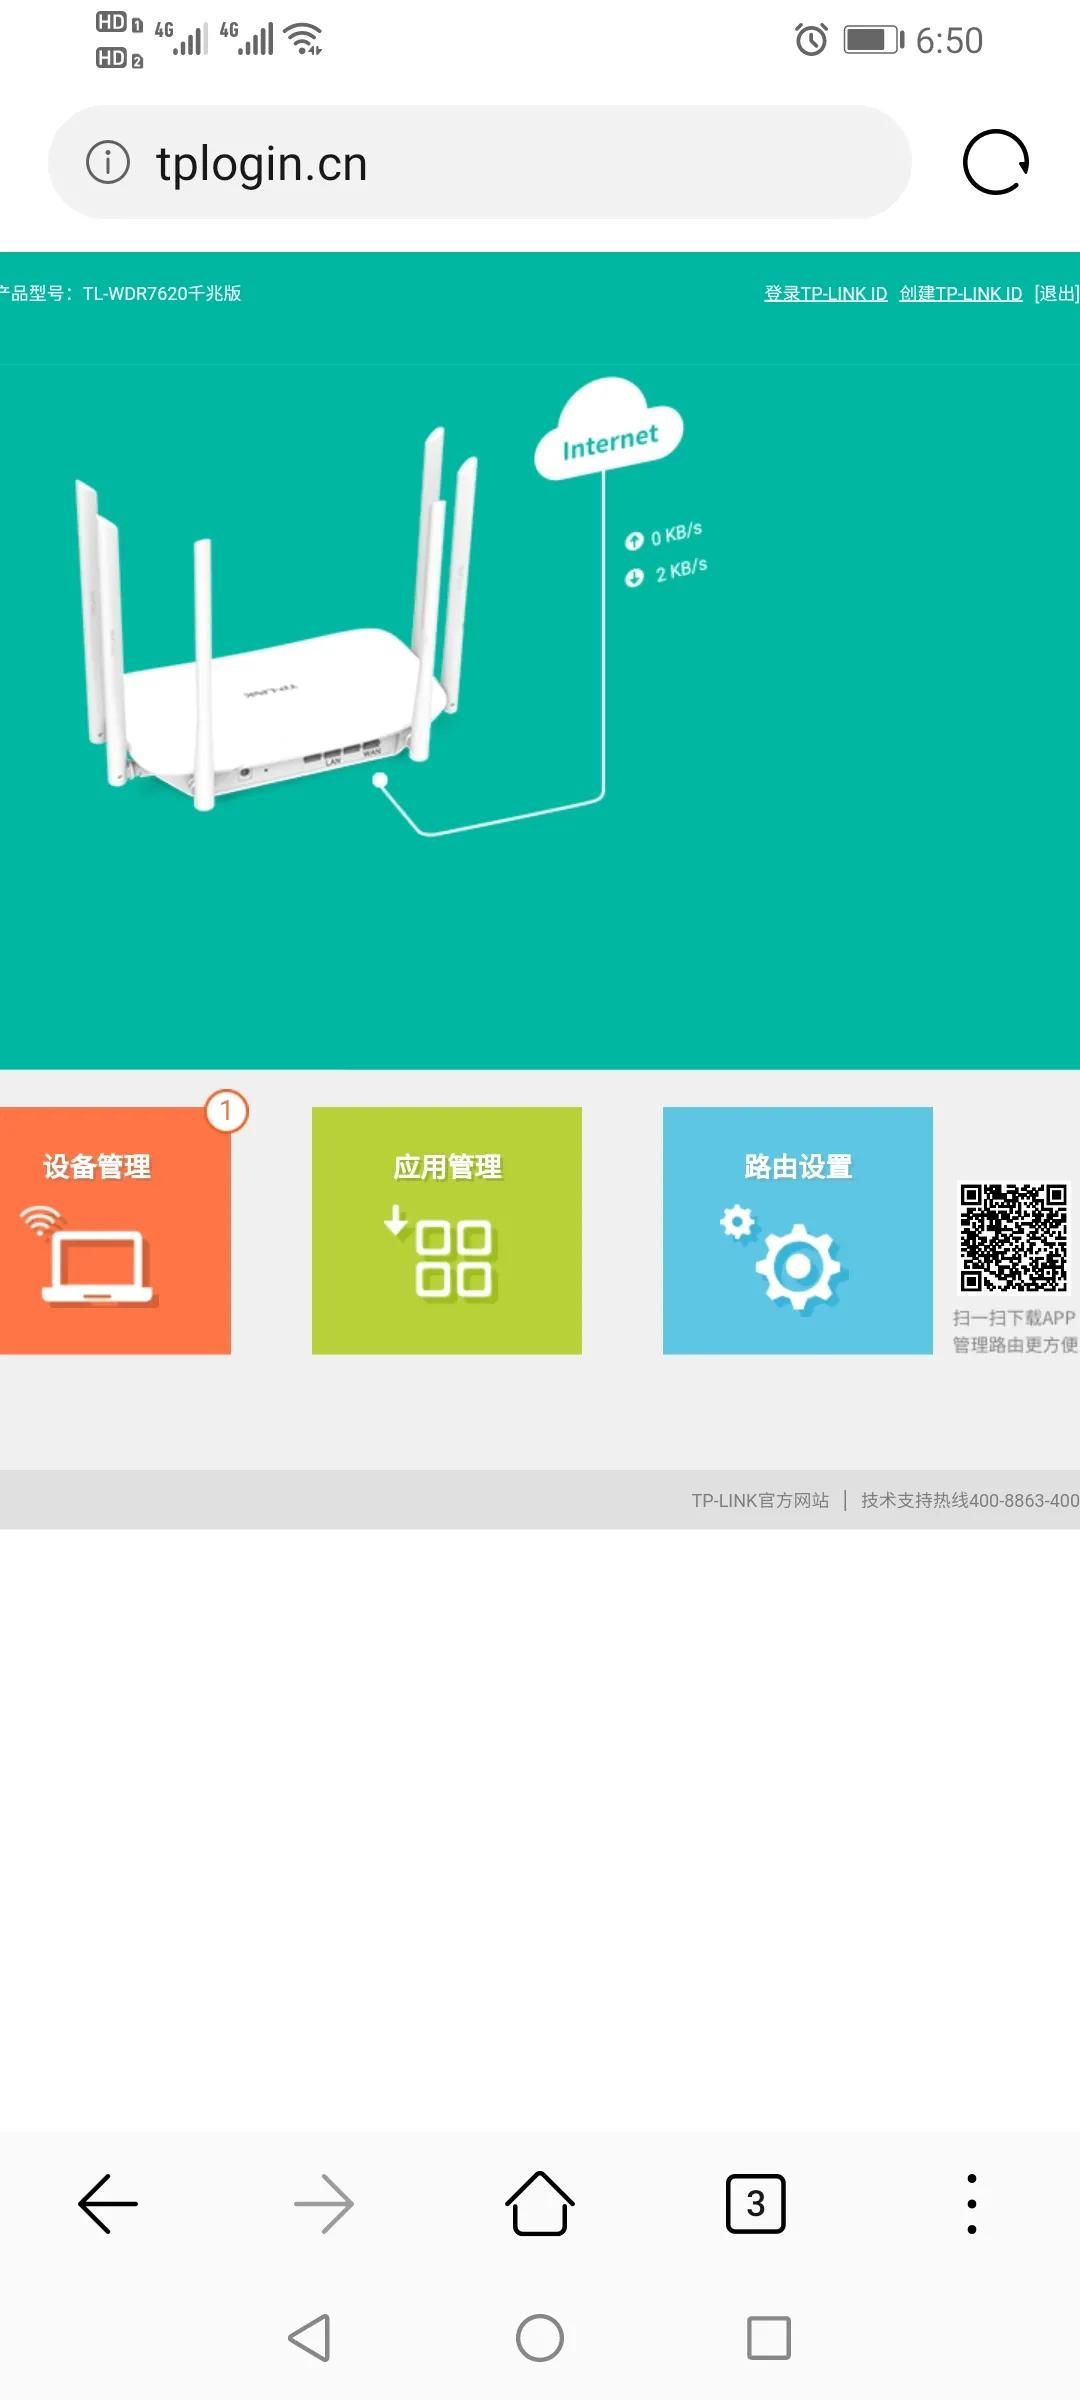The width and height of the screenshot is (1080, 2400).
Task: Open the browser three-dot menu
Action: pyautogui.click(x=972, y=2203)
